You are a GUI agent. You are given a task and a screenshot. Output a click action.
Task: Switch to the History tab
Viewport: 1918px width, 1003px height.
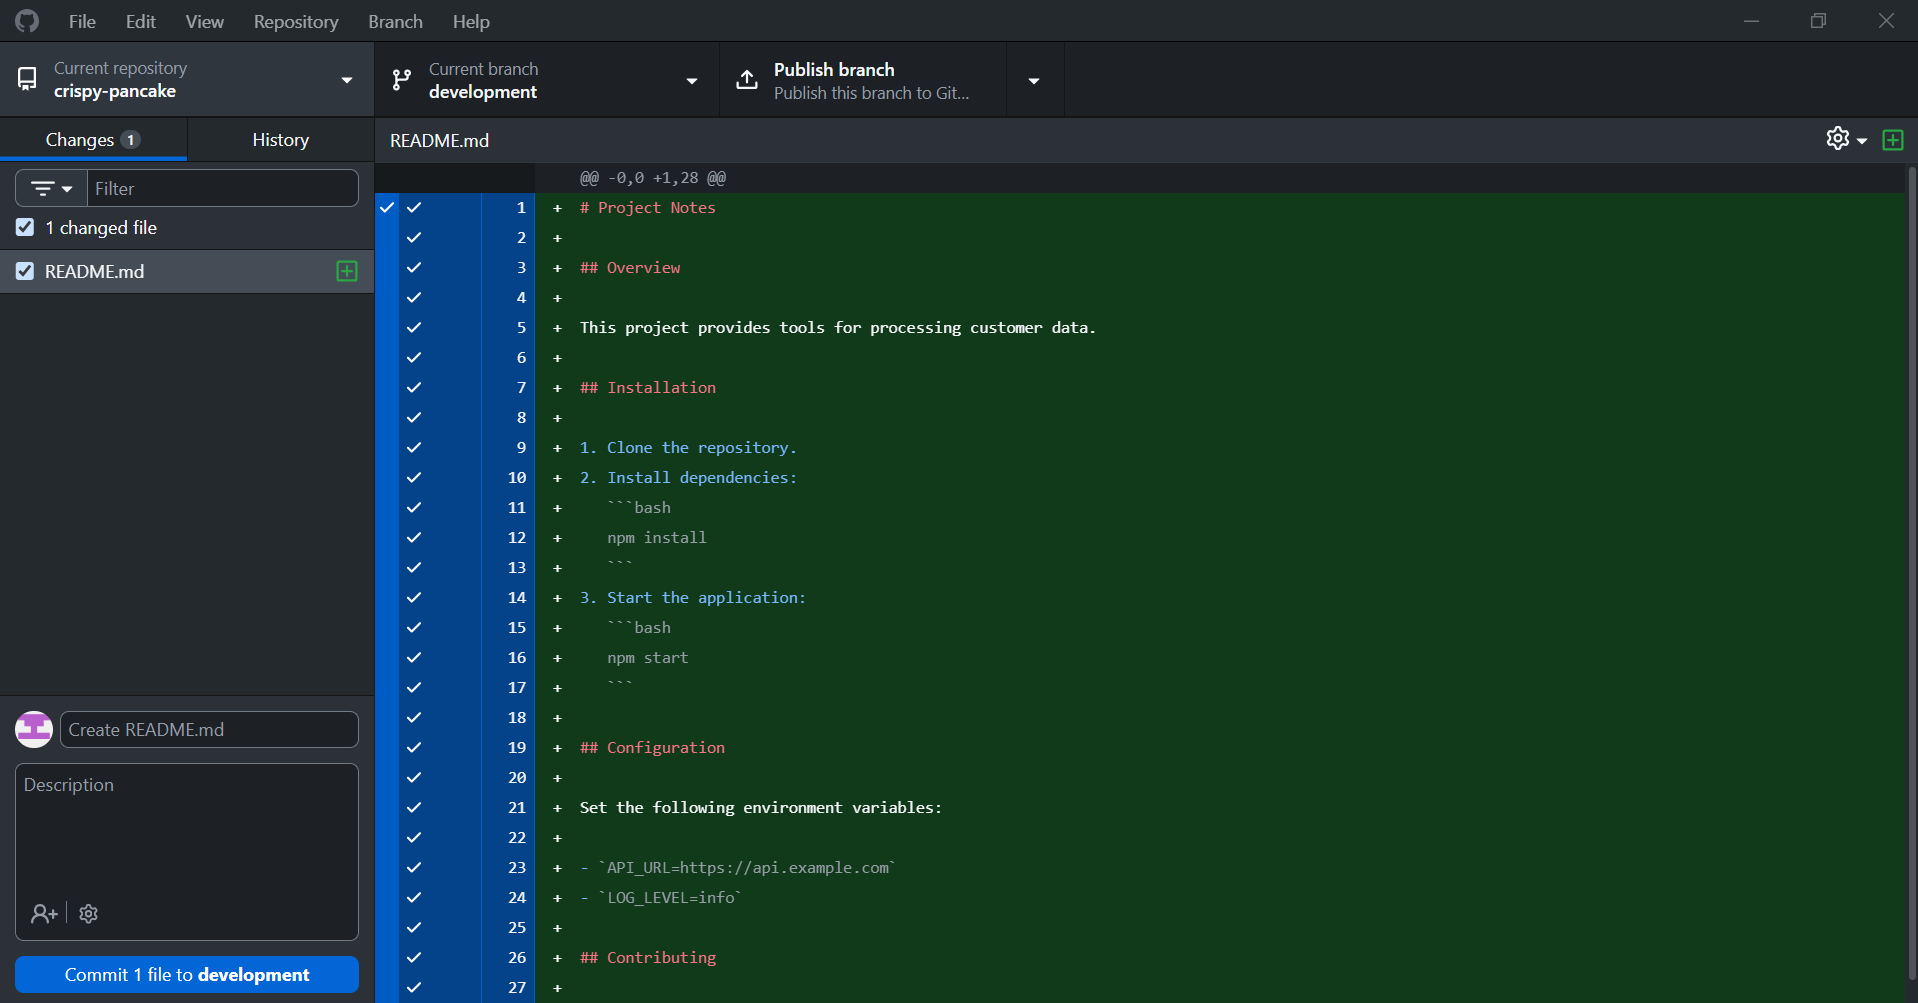[x=281, y=140]
